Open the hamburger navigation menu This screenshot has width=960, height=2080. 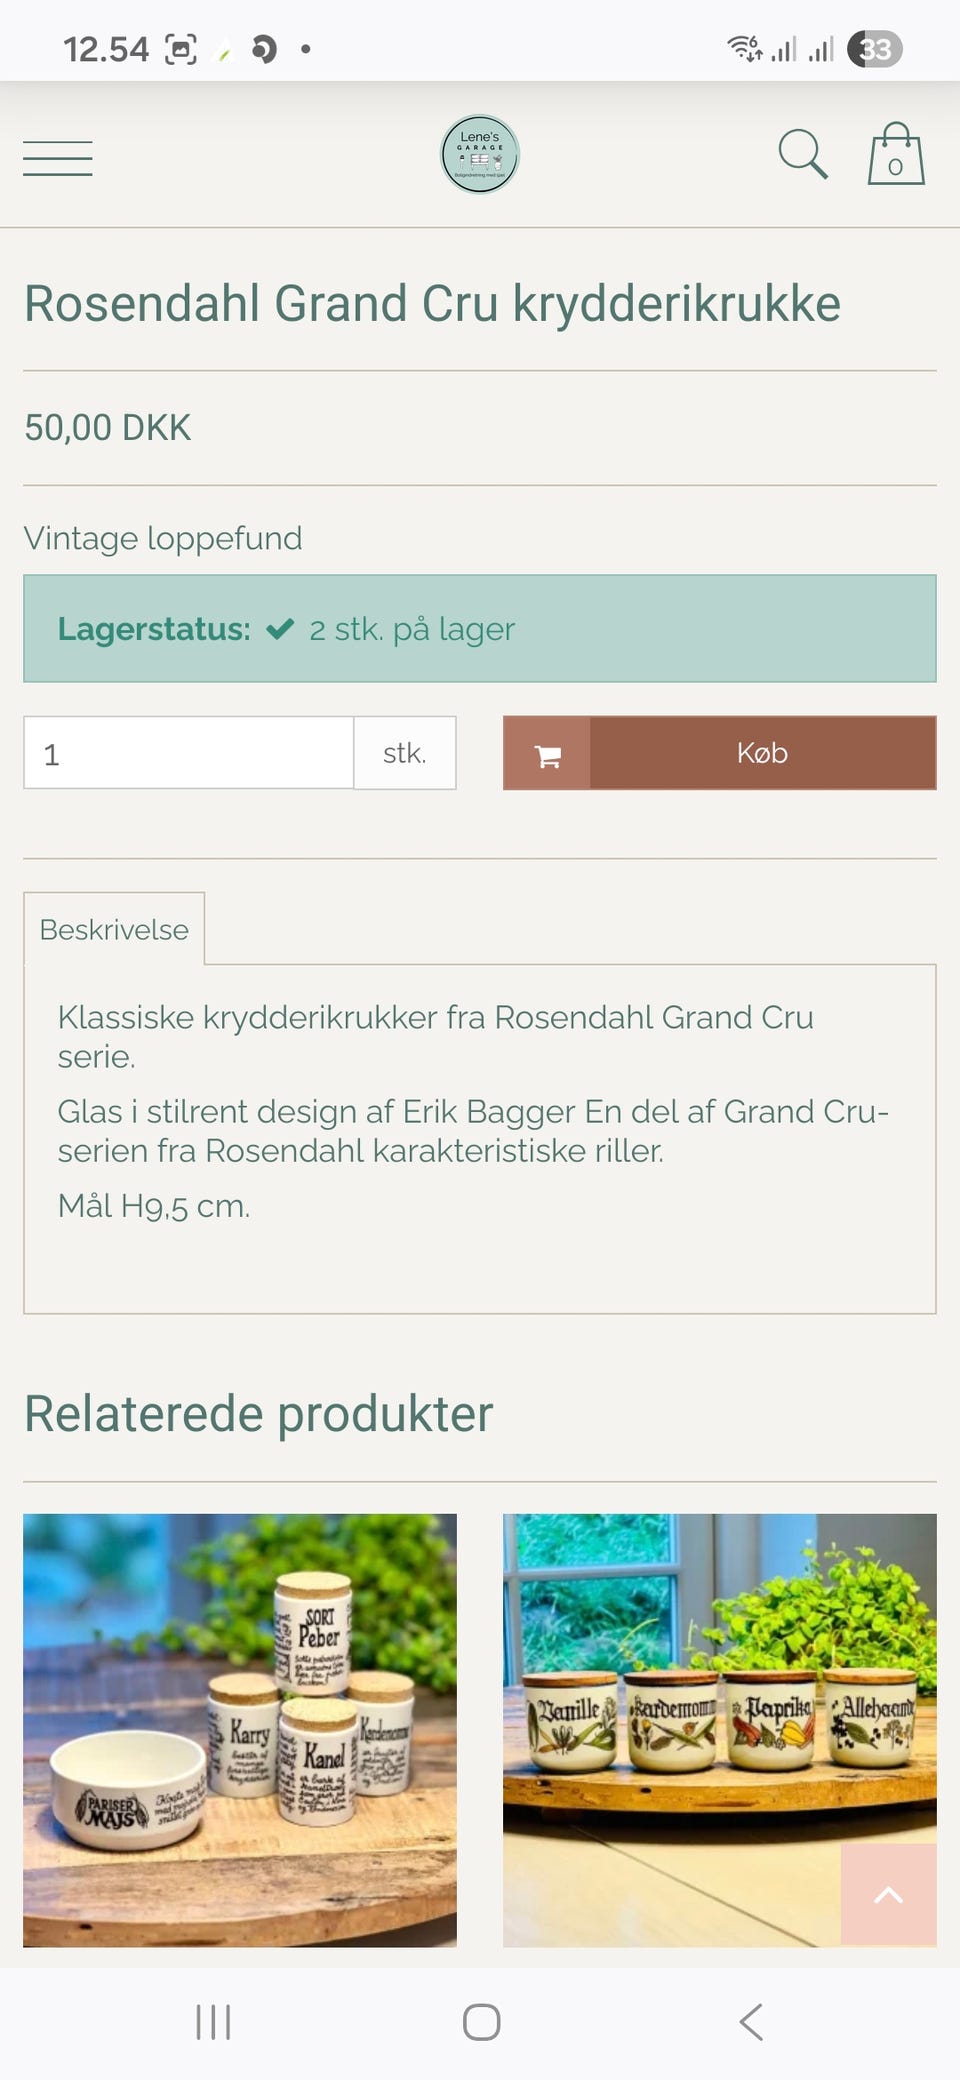click(x=57, y=157)
